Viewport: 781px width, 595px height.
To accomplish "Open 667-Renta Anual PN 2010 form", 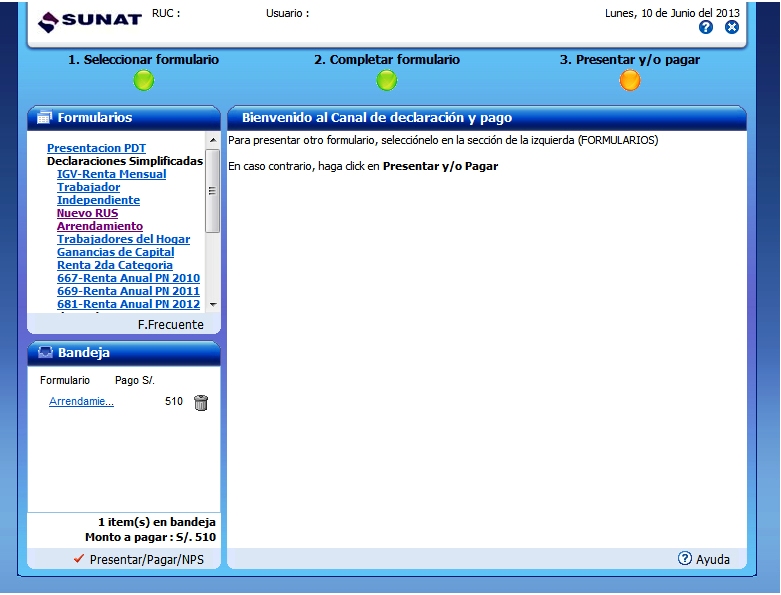I will [x=129, y=278].
